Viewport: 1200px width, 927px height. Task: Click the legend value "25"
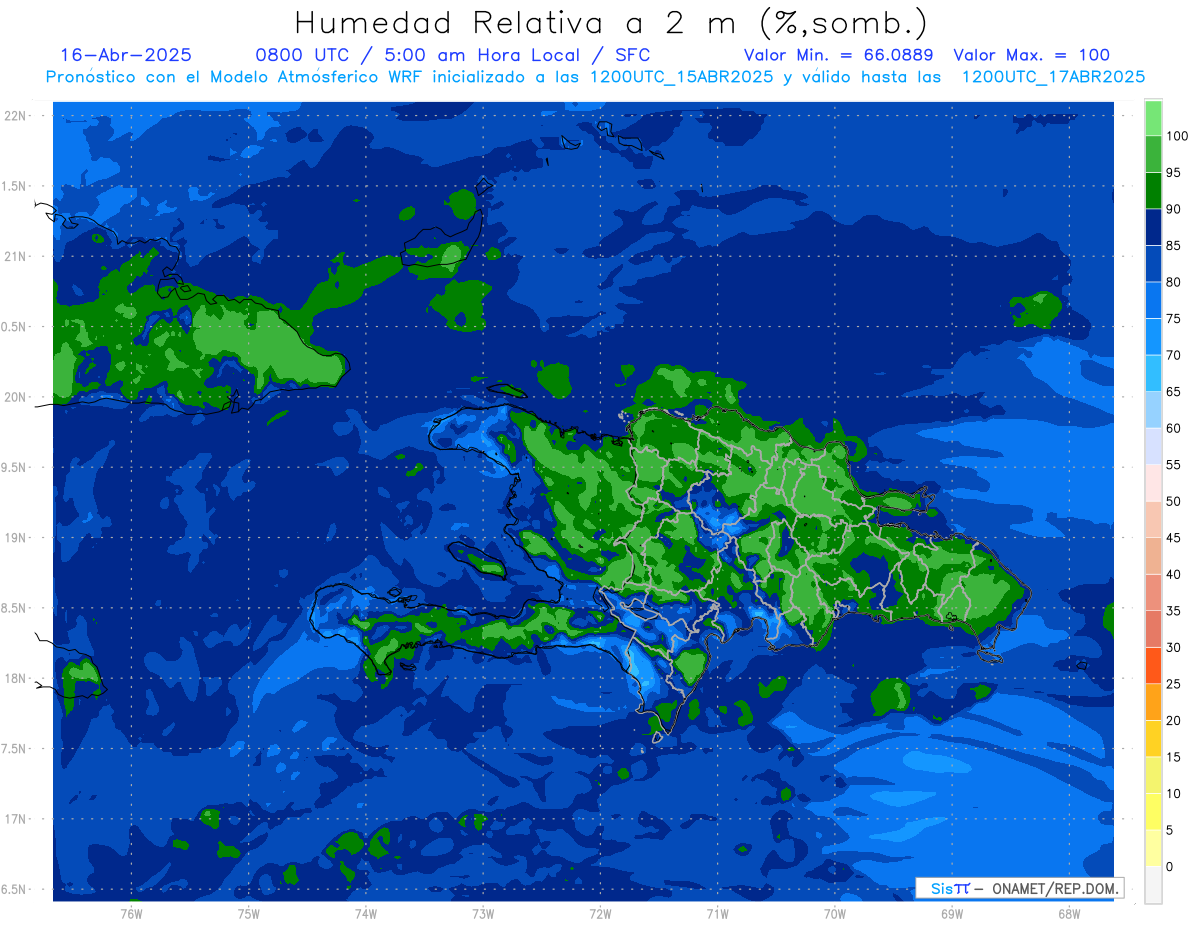1173,684
